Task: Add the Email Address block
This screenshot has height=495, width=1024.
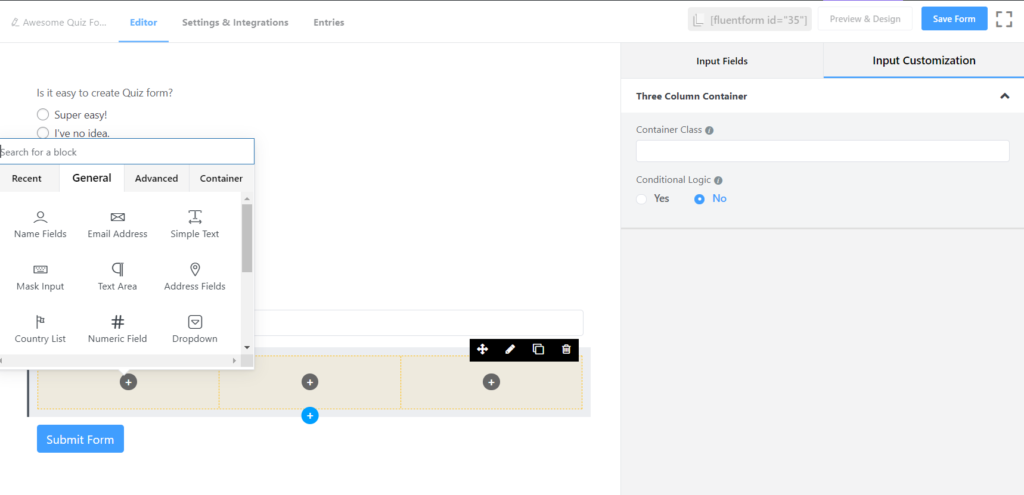Action: [118, 225]
